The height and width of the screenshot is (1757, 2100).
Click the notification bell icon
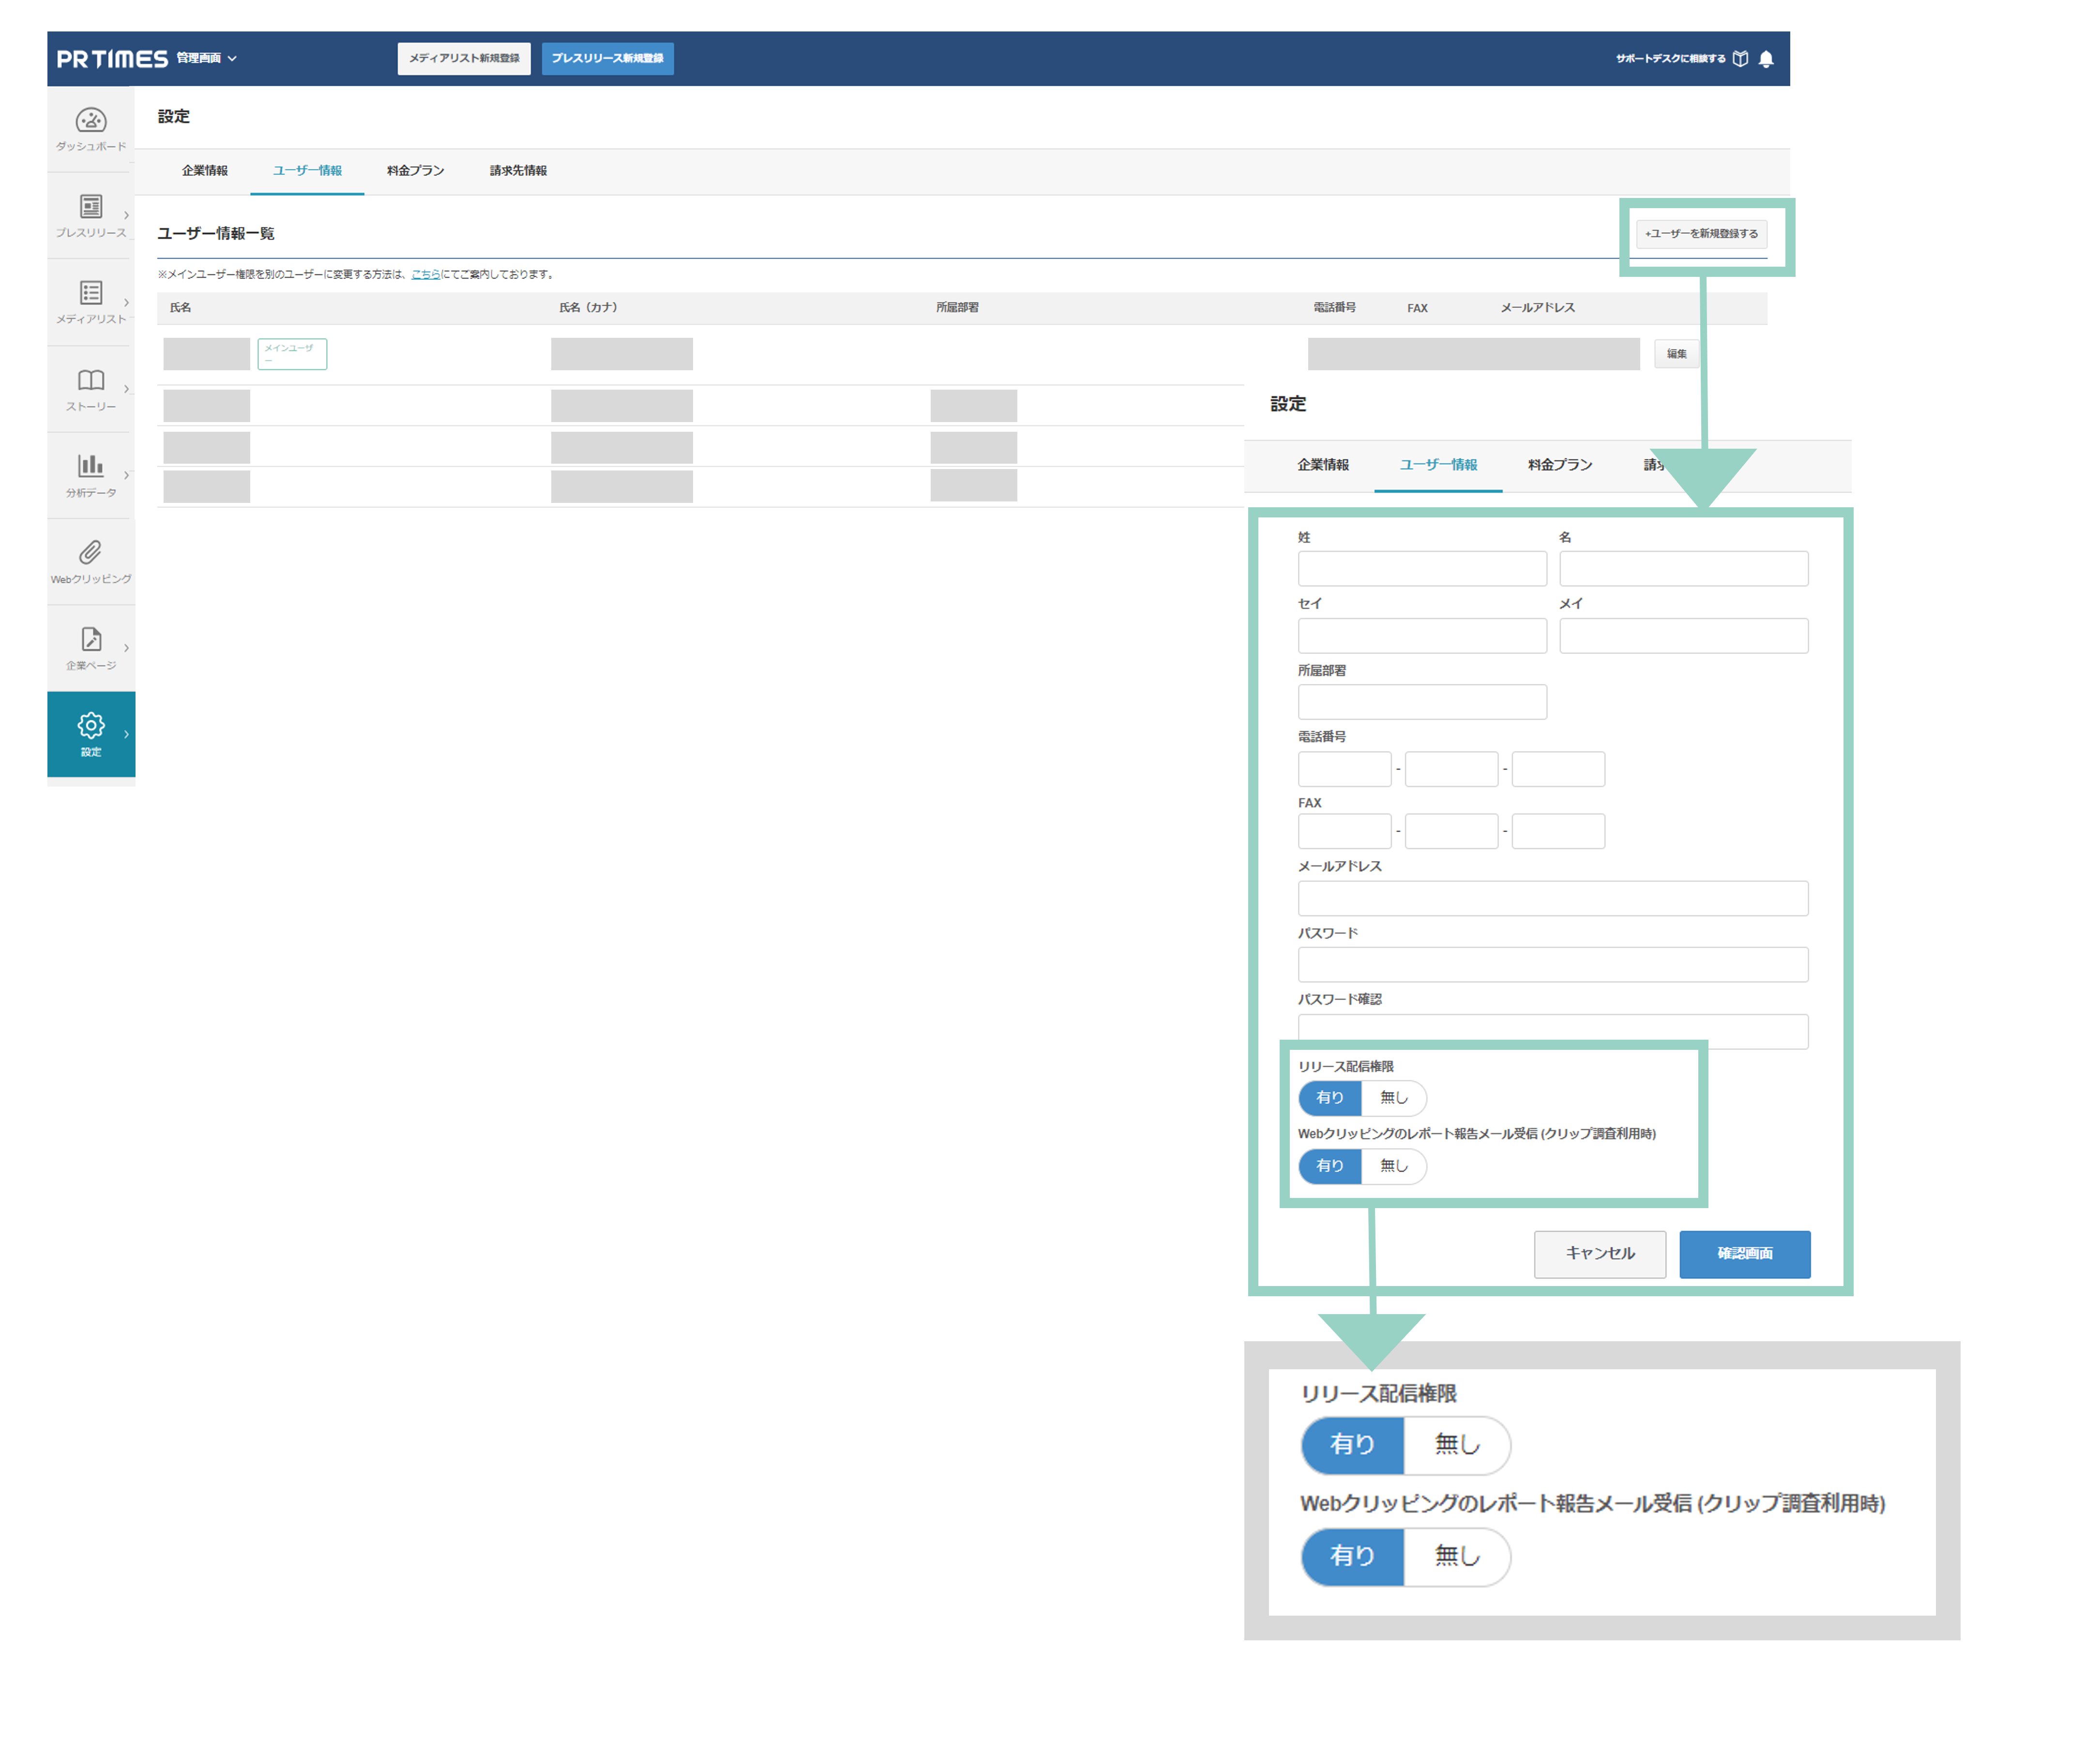point(1767,59)
